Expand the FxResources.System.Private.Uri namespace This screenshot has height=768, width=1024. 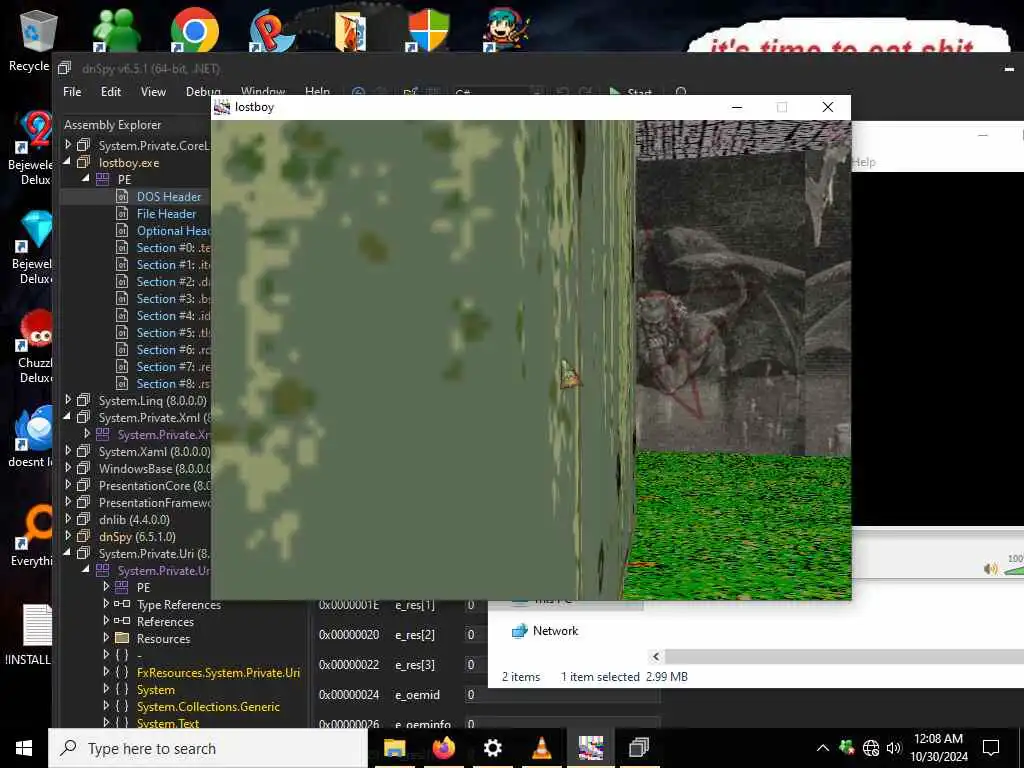tap(106, 672)
